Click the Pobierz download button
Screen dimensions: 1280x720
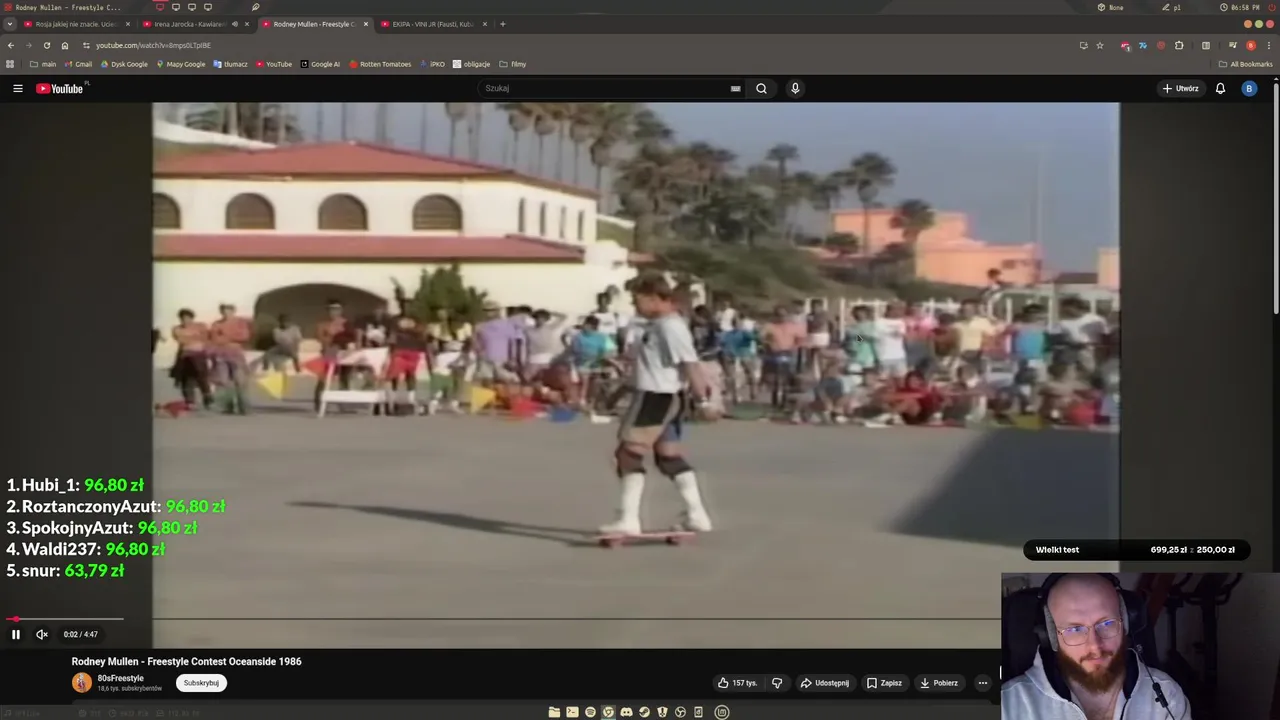(x=938, y=683)
